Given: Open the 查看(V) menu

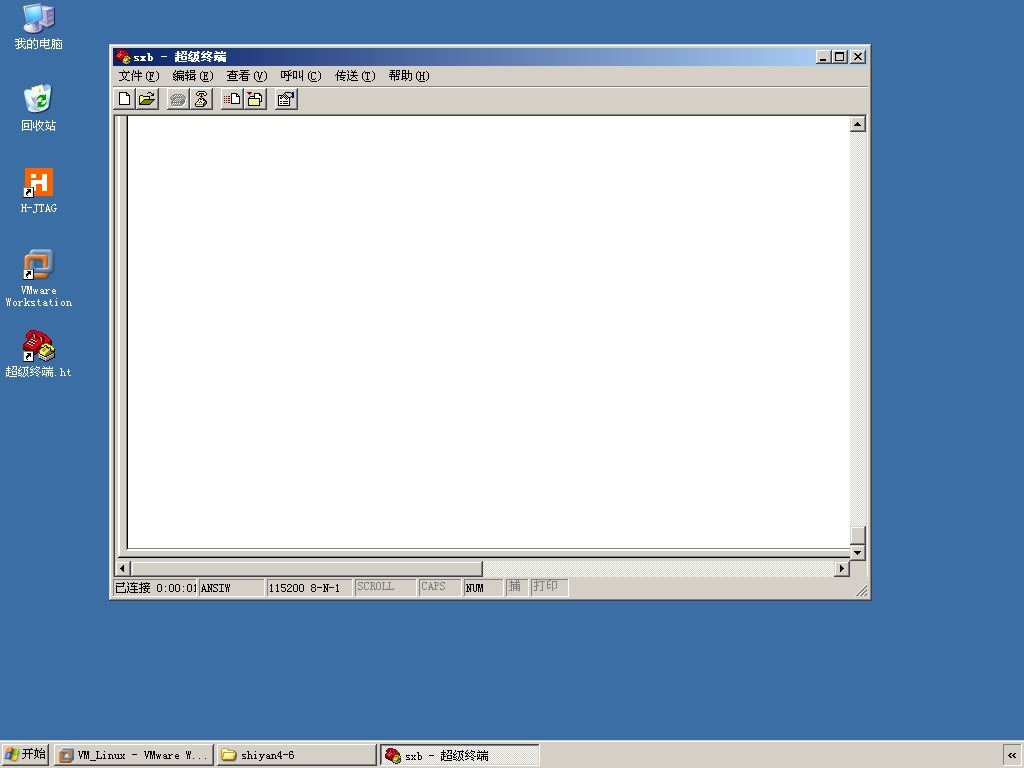Looking at the screenshot, I should [247, 76].
